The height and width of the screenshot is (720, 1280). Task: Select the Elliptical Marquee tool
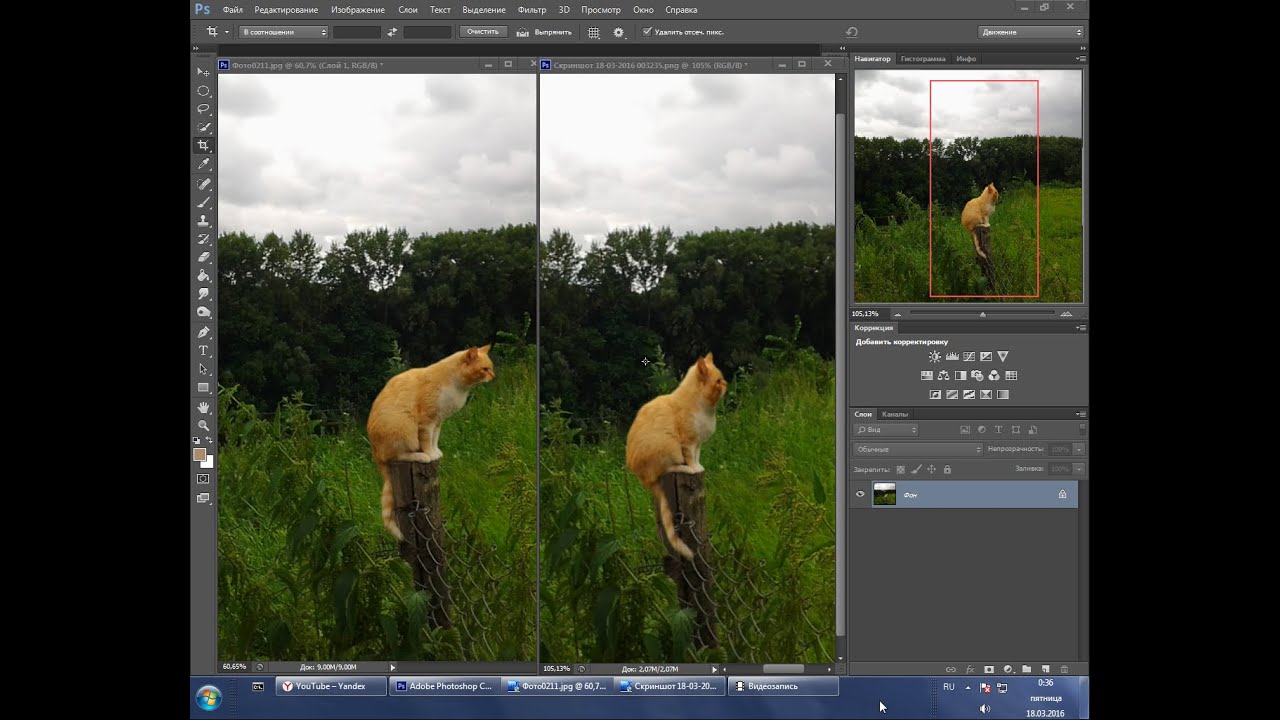click(203, 91)
